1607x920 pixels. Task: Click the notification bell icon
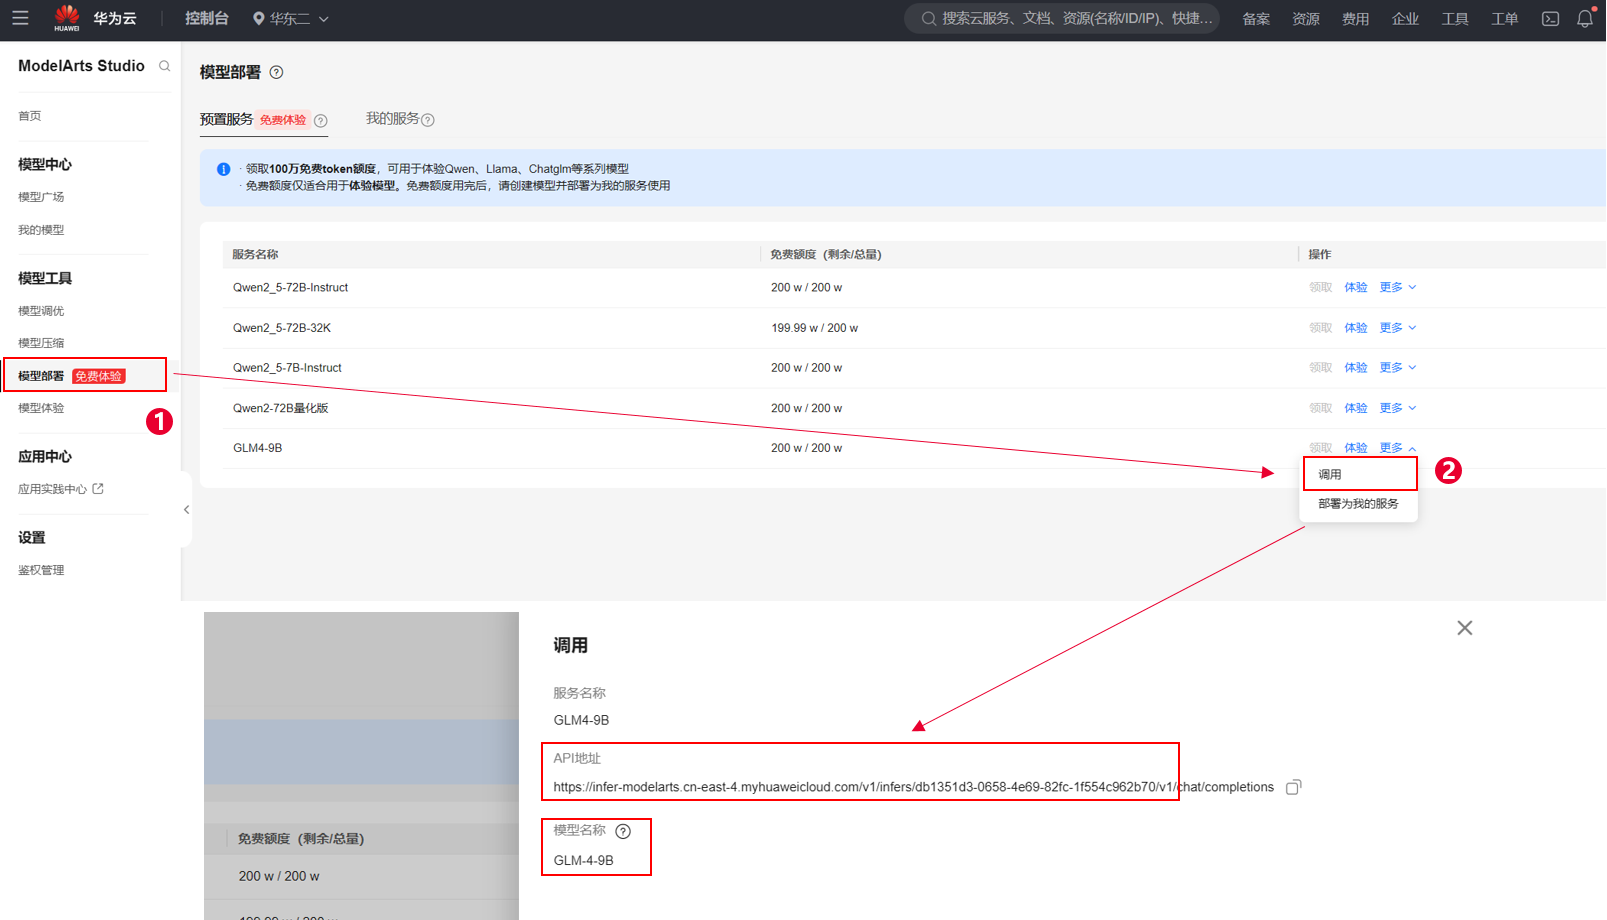point(1585,18)
